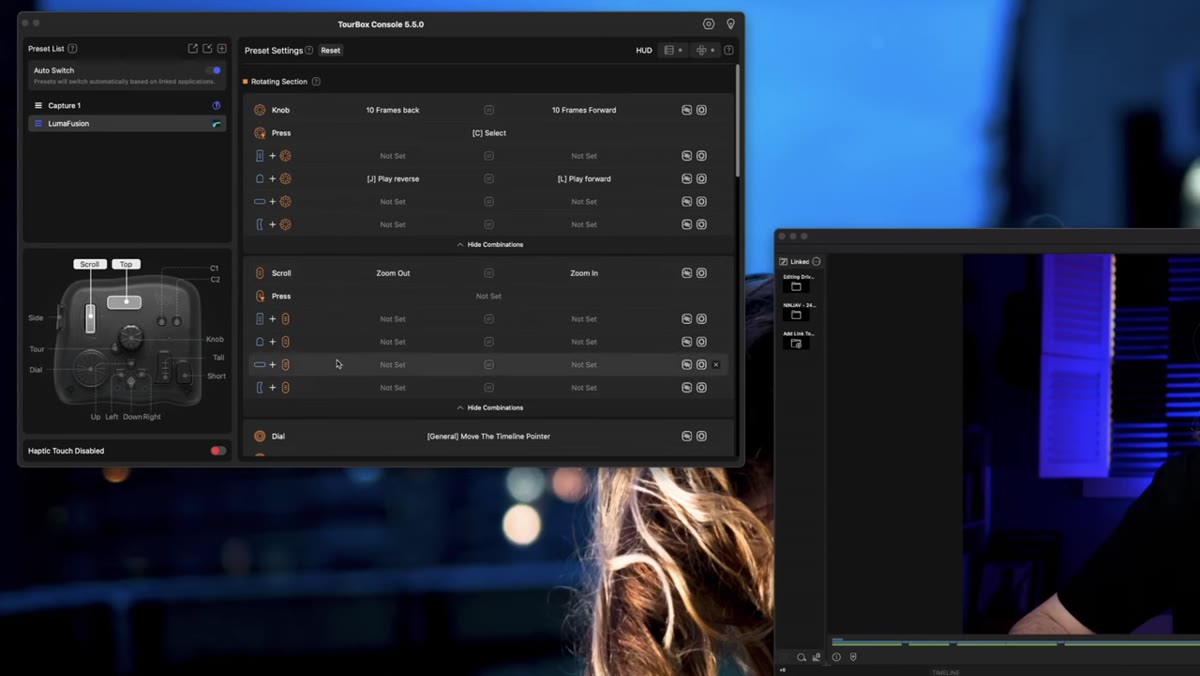Add a new preset with the plus icon
The image size is (1200, 676).
[x=221, y=48]
